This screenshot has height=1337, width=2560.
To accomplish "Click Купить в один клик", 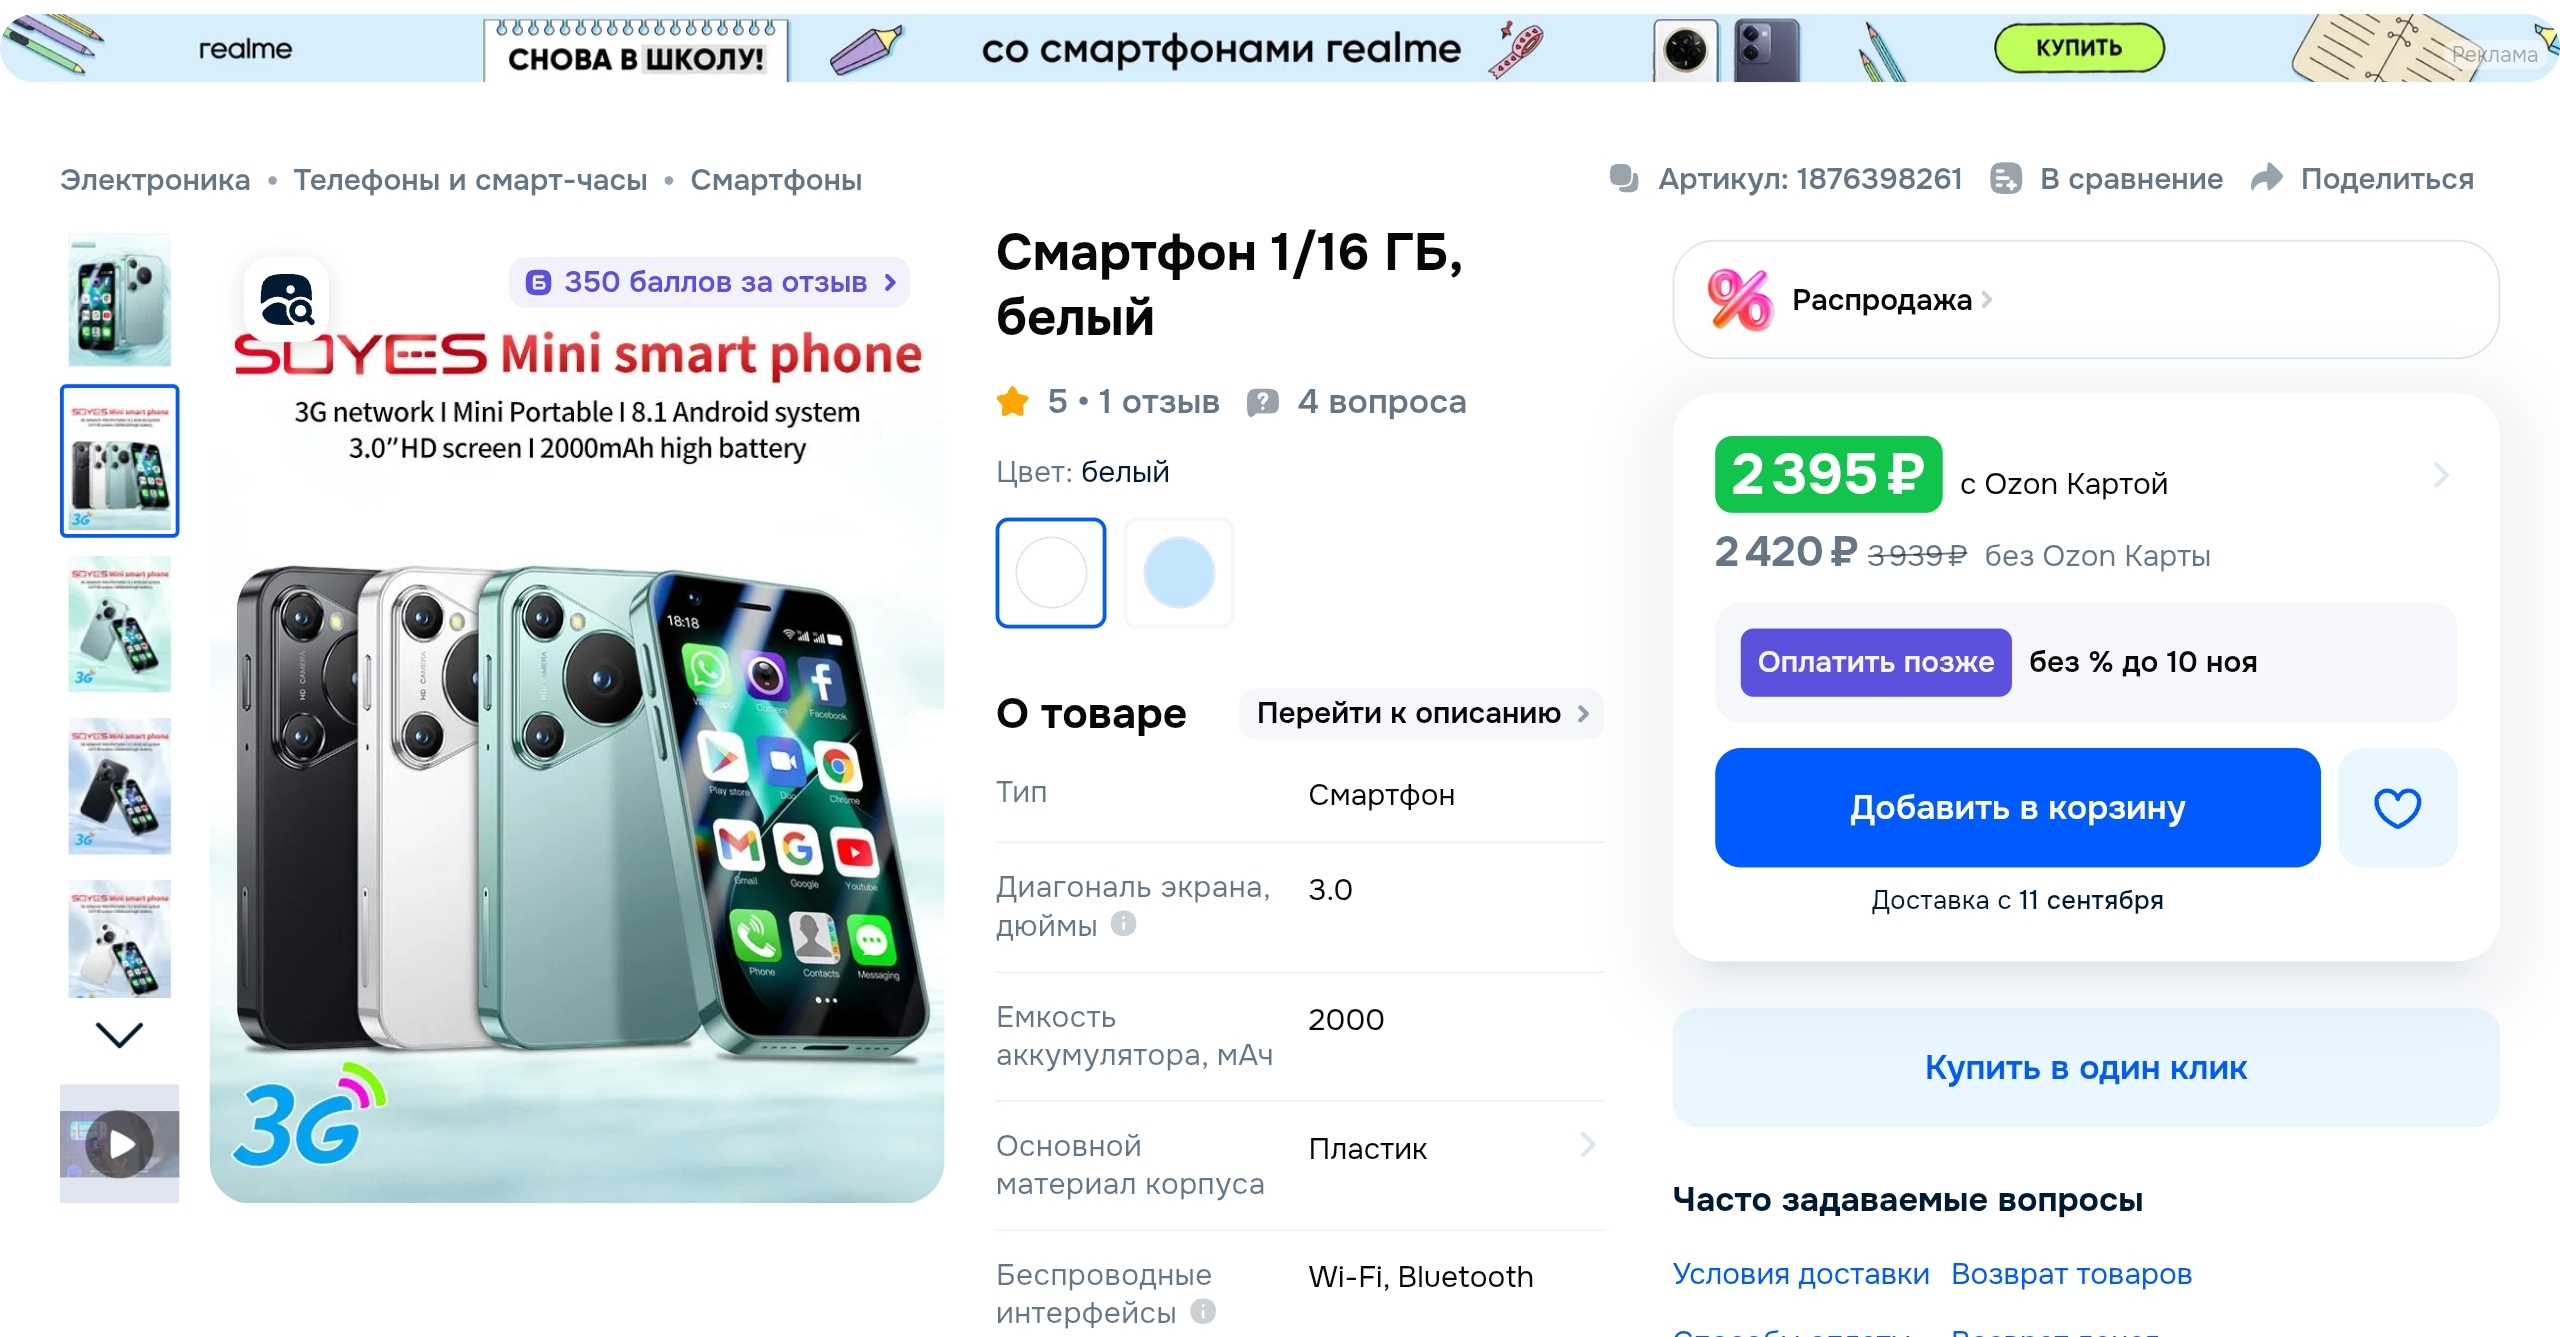I will point(2086,1068).
